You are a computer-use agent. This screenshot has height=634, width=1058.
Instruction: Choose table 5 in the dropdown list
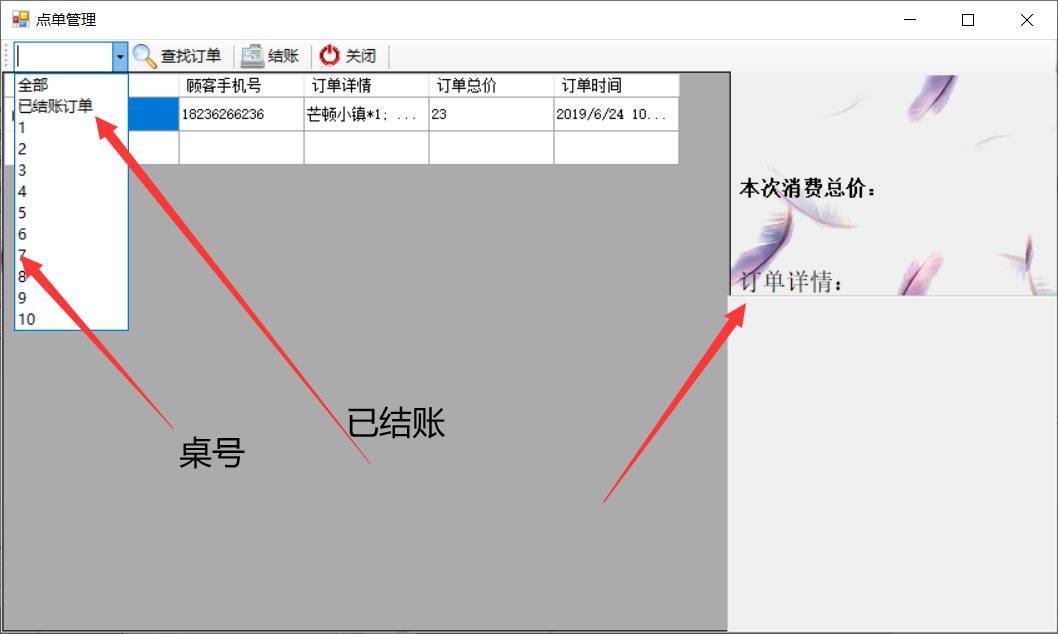[x=71, y=213]
